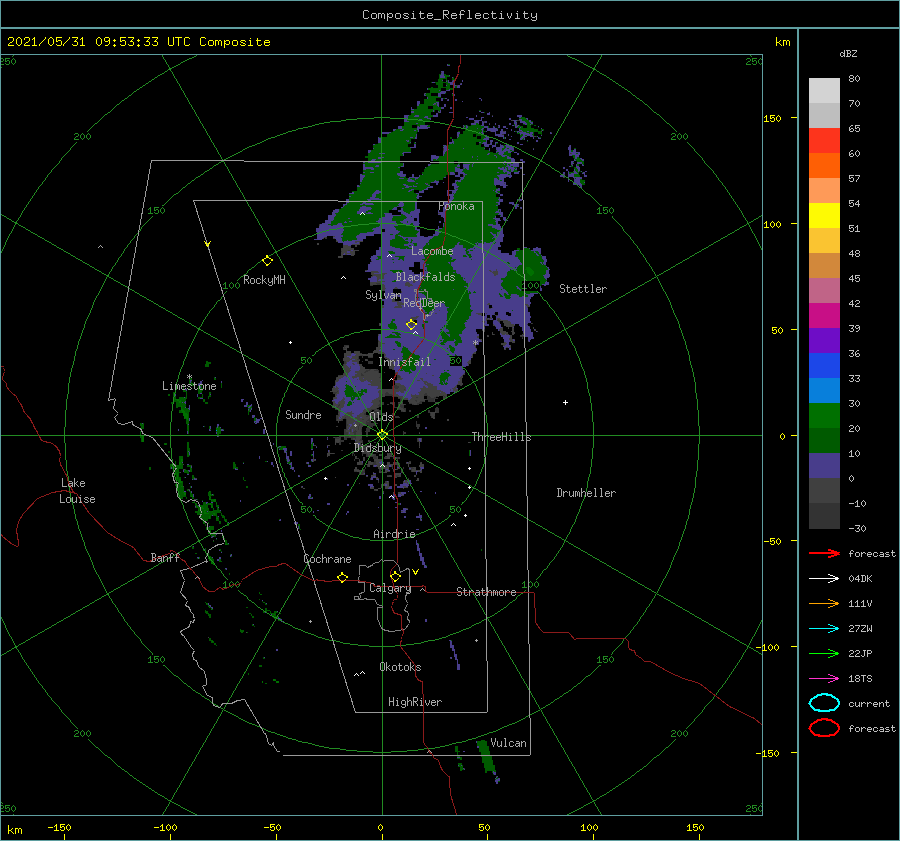Click the RedDeer label
Image resolution: width=900 pixels, height=841 pixels.
[424, 303]
